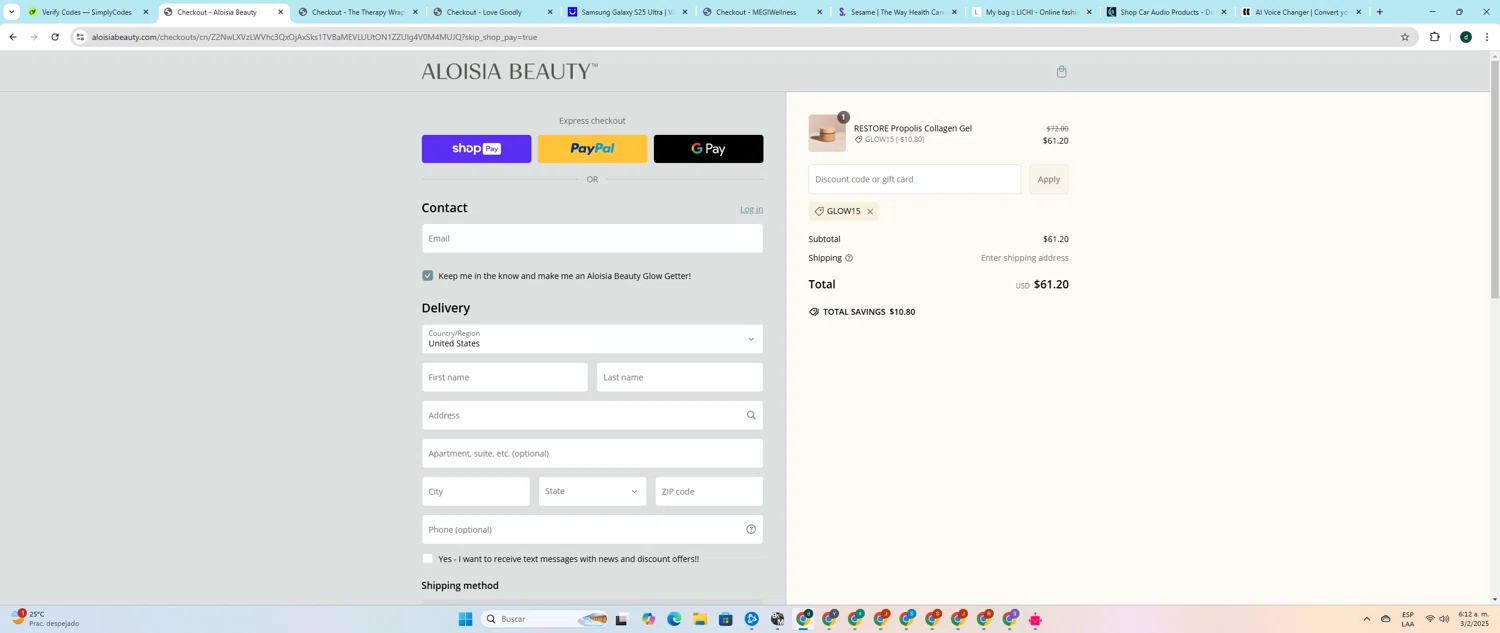Click the address search magnifier icon
The width and height of the screenshot is (1500, 633).
tap(751, 416)
